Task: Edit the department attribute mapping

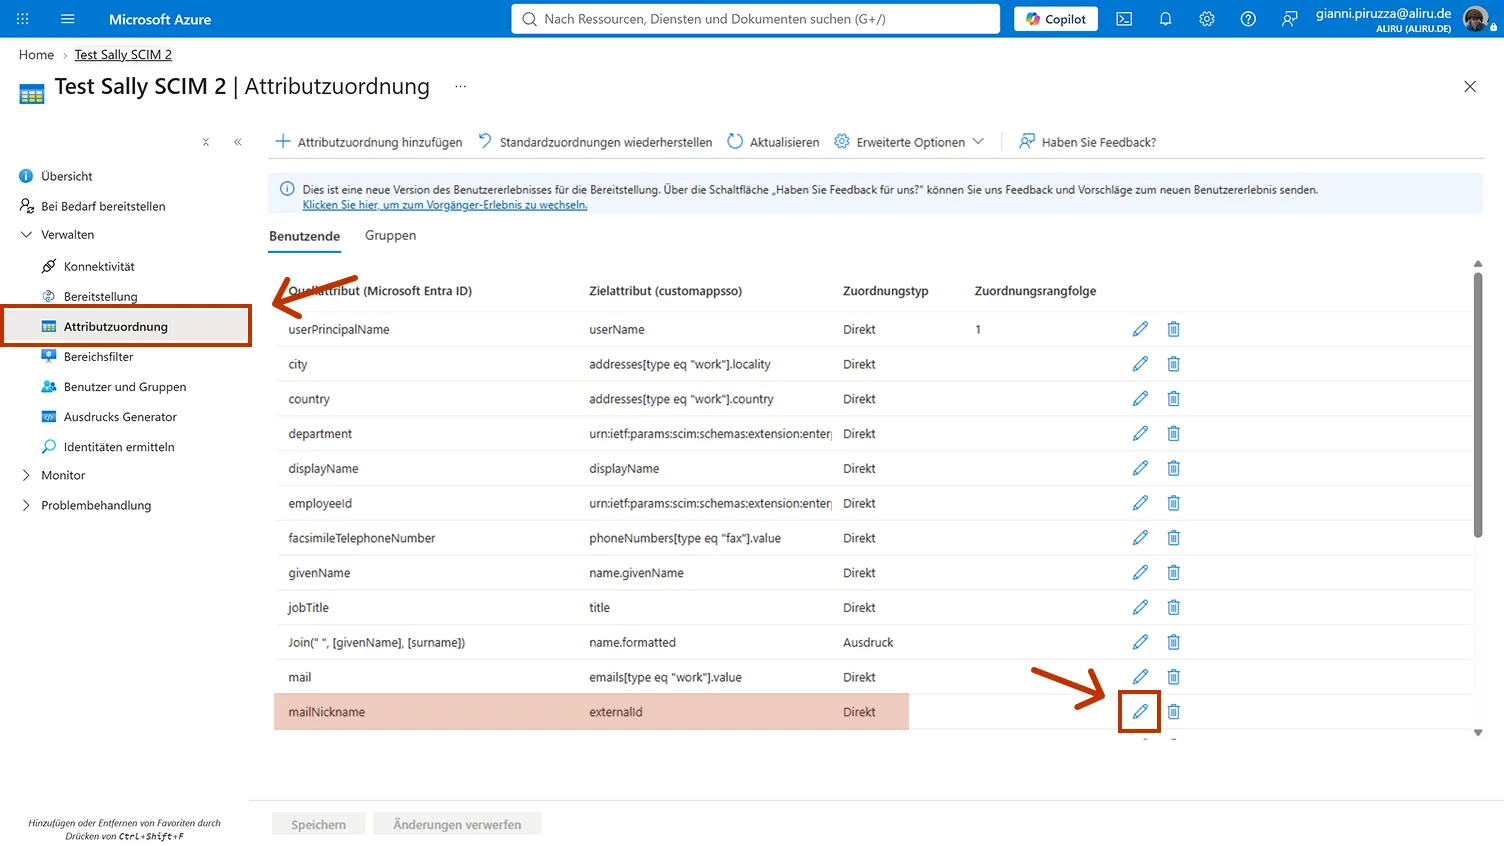Action: pyautogui.click(x=1140, y=433)
